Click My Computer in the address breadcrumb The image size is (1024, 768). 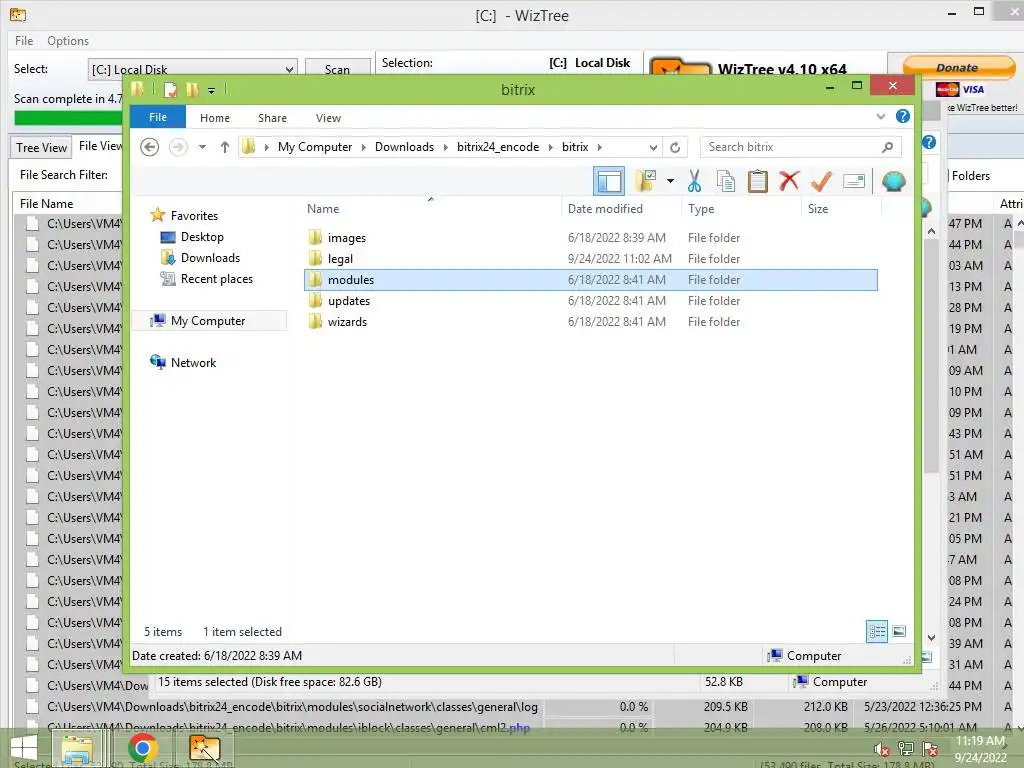[315, 147]
